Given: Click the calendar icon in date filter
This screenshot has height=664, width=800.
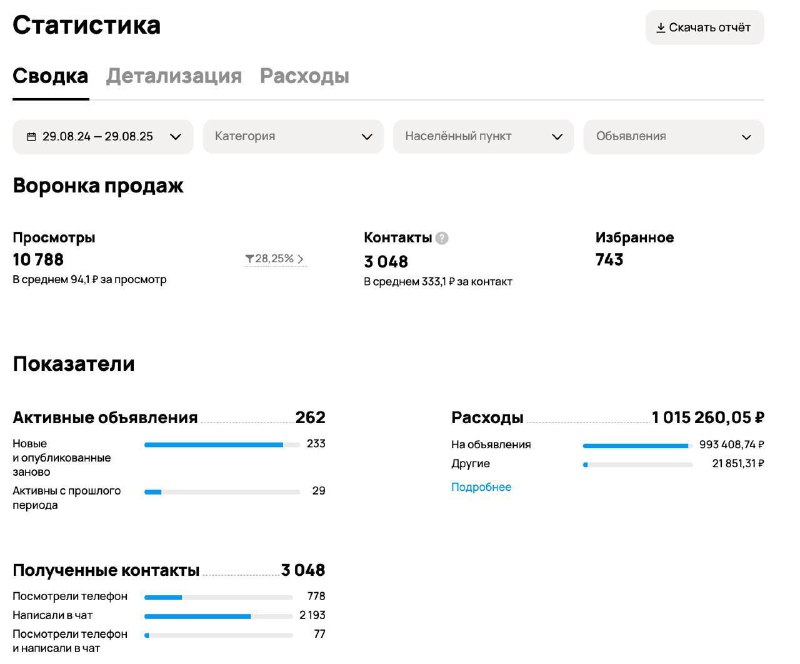Looking at the screenshot, I should click(32, 137).
